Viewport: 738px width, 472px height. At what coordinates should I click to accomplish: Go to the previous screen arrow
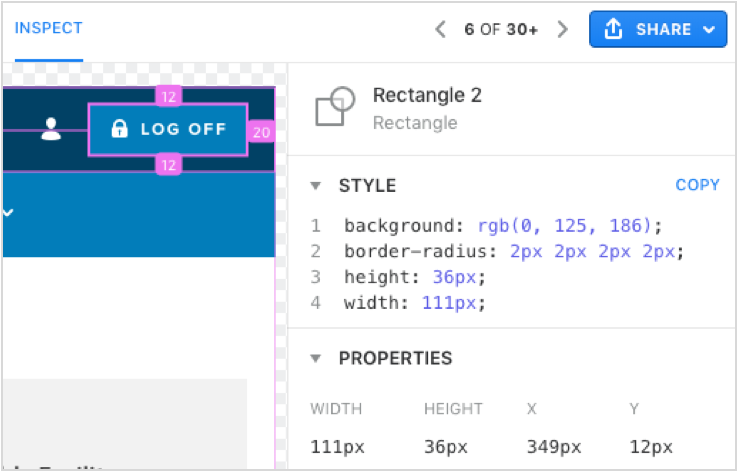point(441,30)
